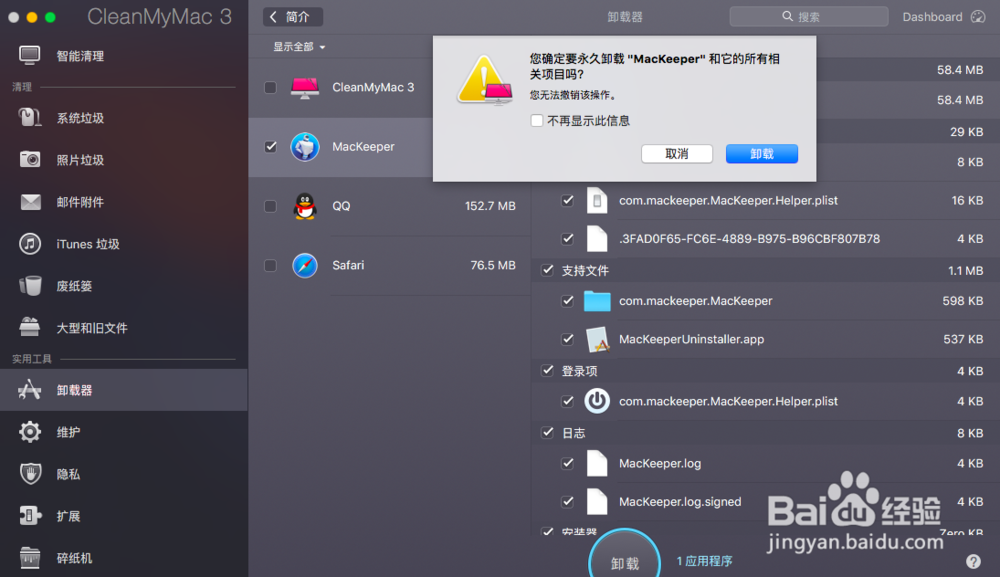Screen dimensions: 1000x577
Task: Select com.mackeeper.MacKeeper.Helper.plist under 登录项
Action: pos(728,401)
